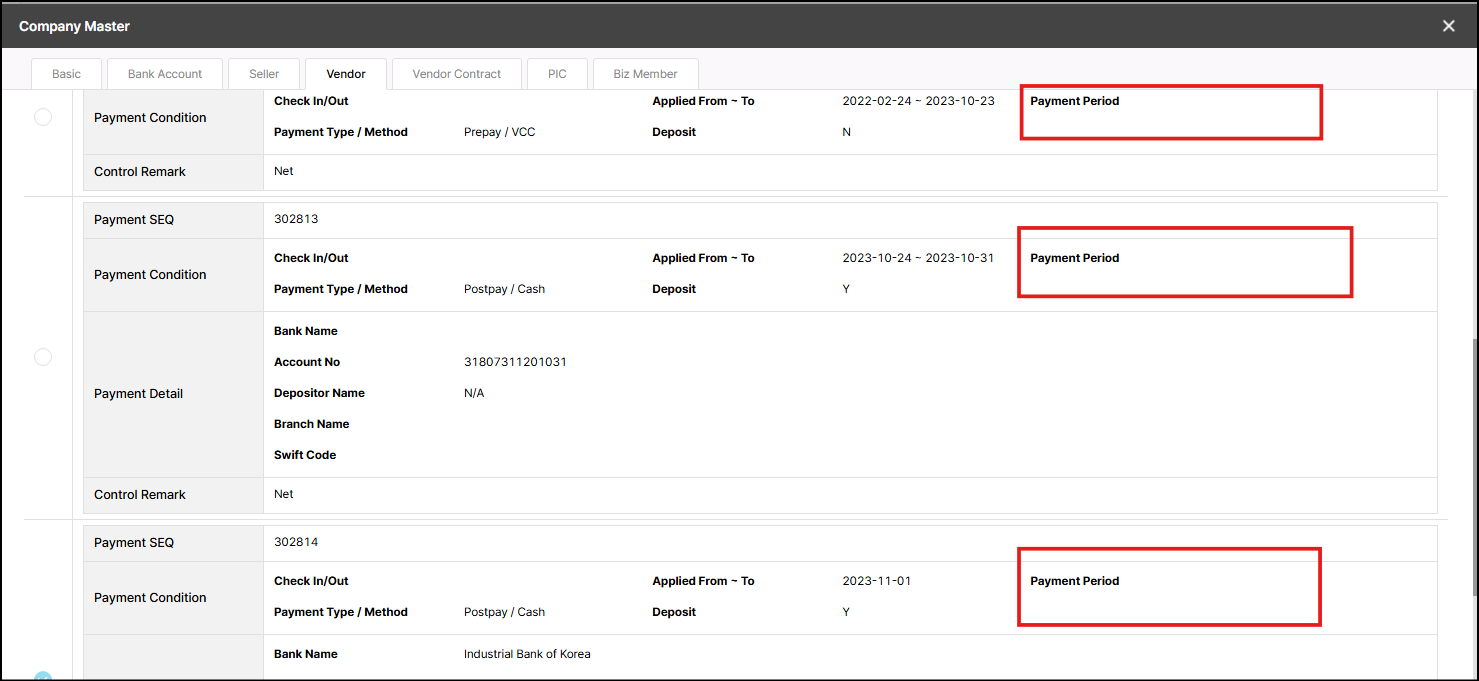This screenshot has height=681, width=1479.
Task: Switch to the Basic tab
Action: (67, 74)
